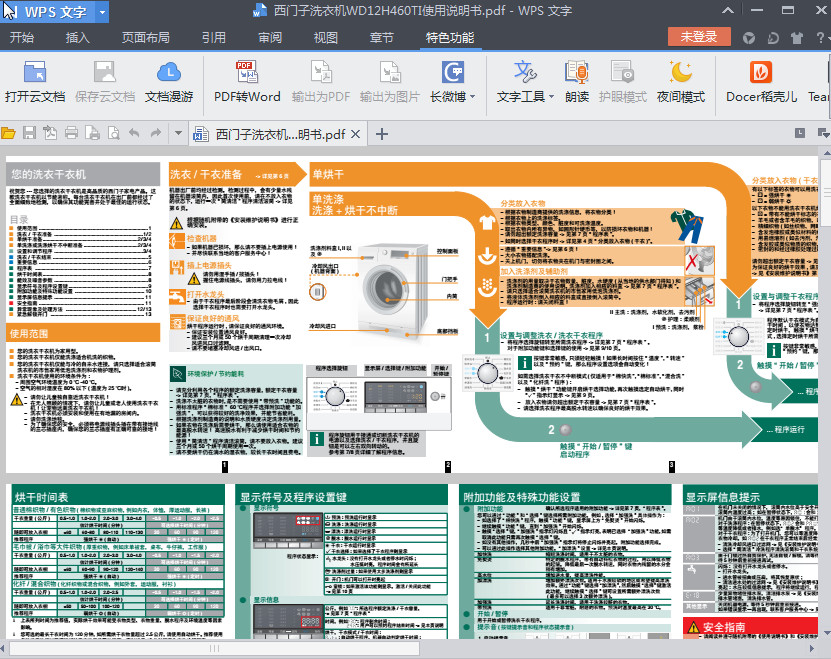Click the feedback chat bubble icon in title bar
Screen dimensions: 831x659
coord(773,38)
